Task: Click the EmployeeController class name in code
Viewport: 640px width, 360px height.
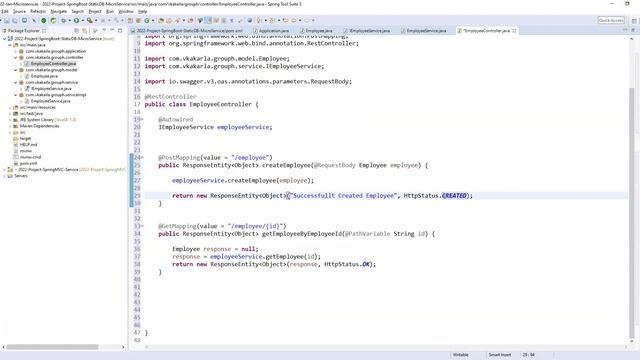Action: (x=221, y=104)
